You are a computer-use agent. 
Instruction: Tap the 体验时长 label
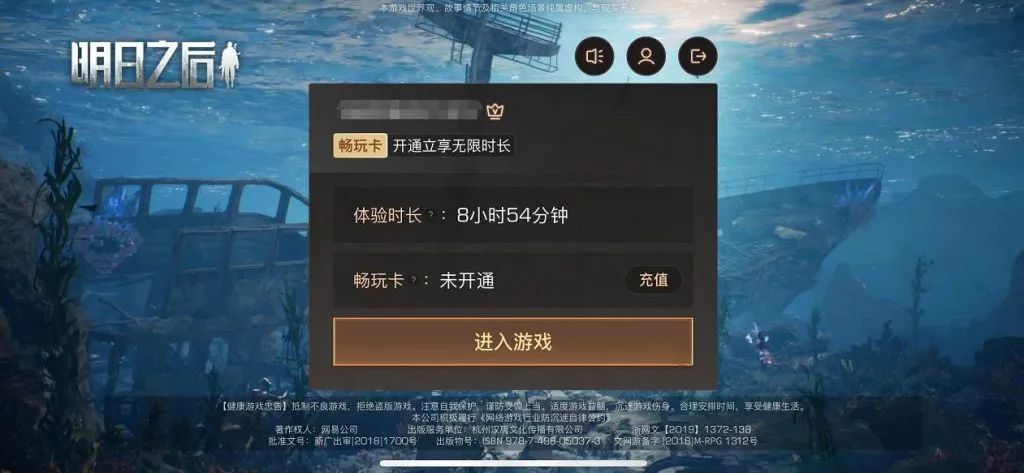(387, 216)
